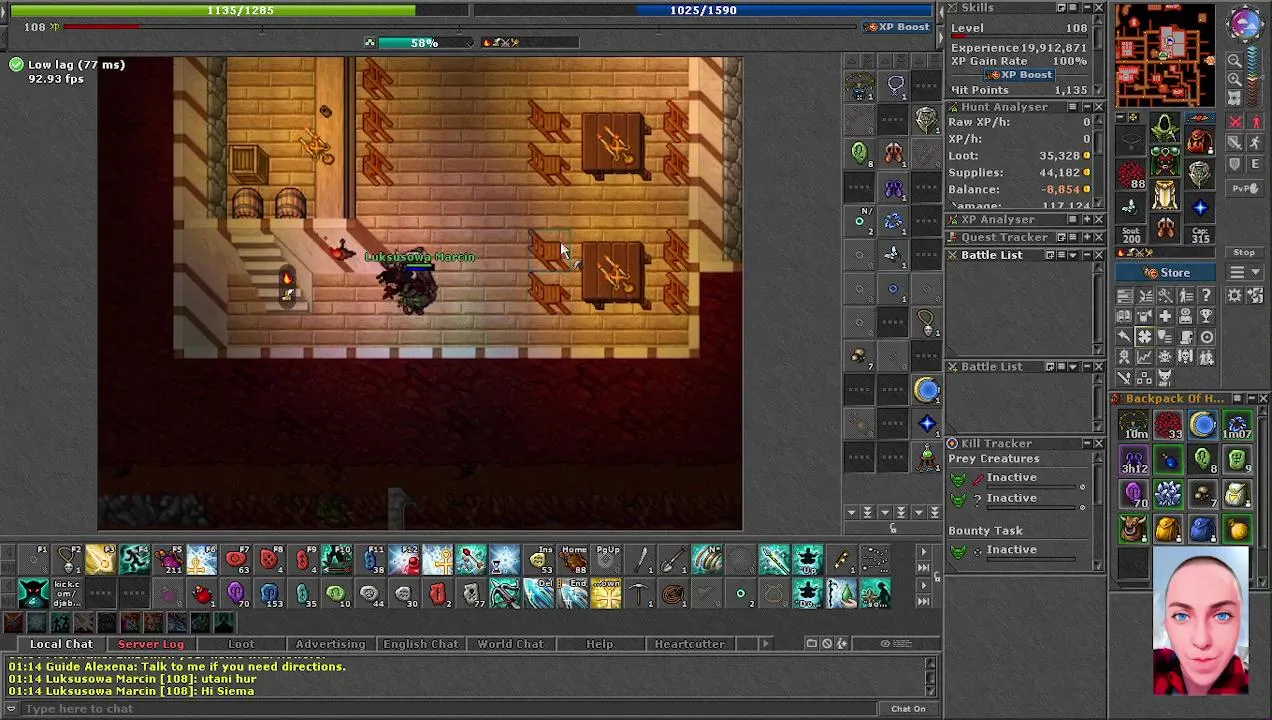Advance top action bar with right arrow
Image resolution: width=1272 pixels, height=720 pixels.
923,552
